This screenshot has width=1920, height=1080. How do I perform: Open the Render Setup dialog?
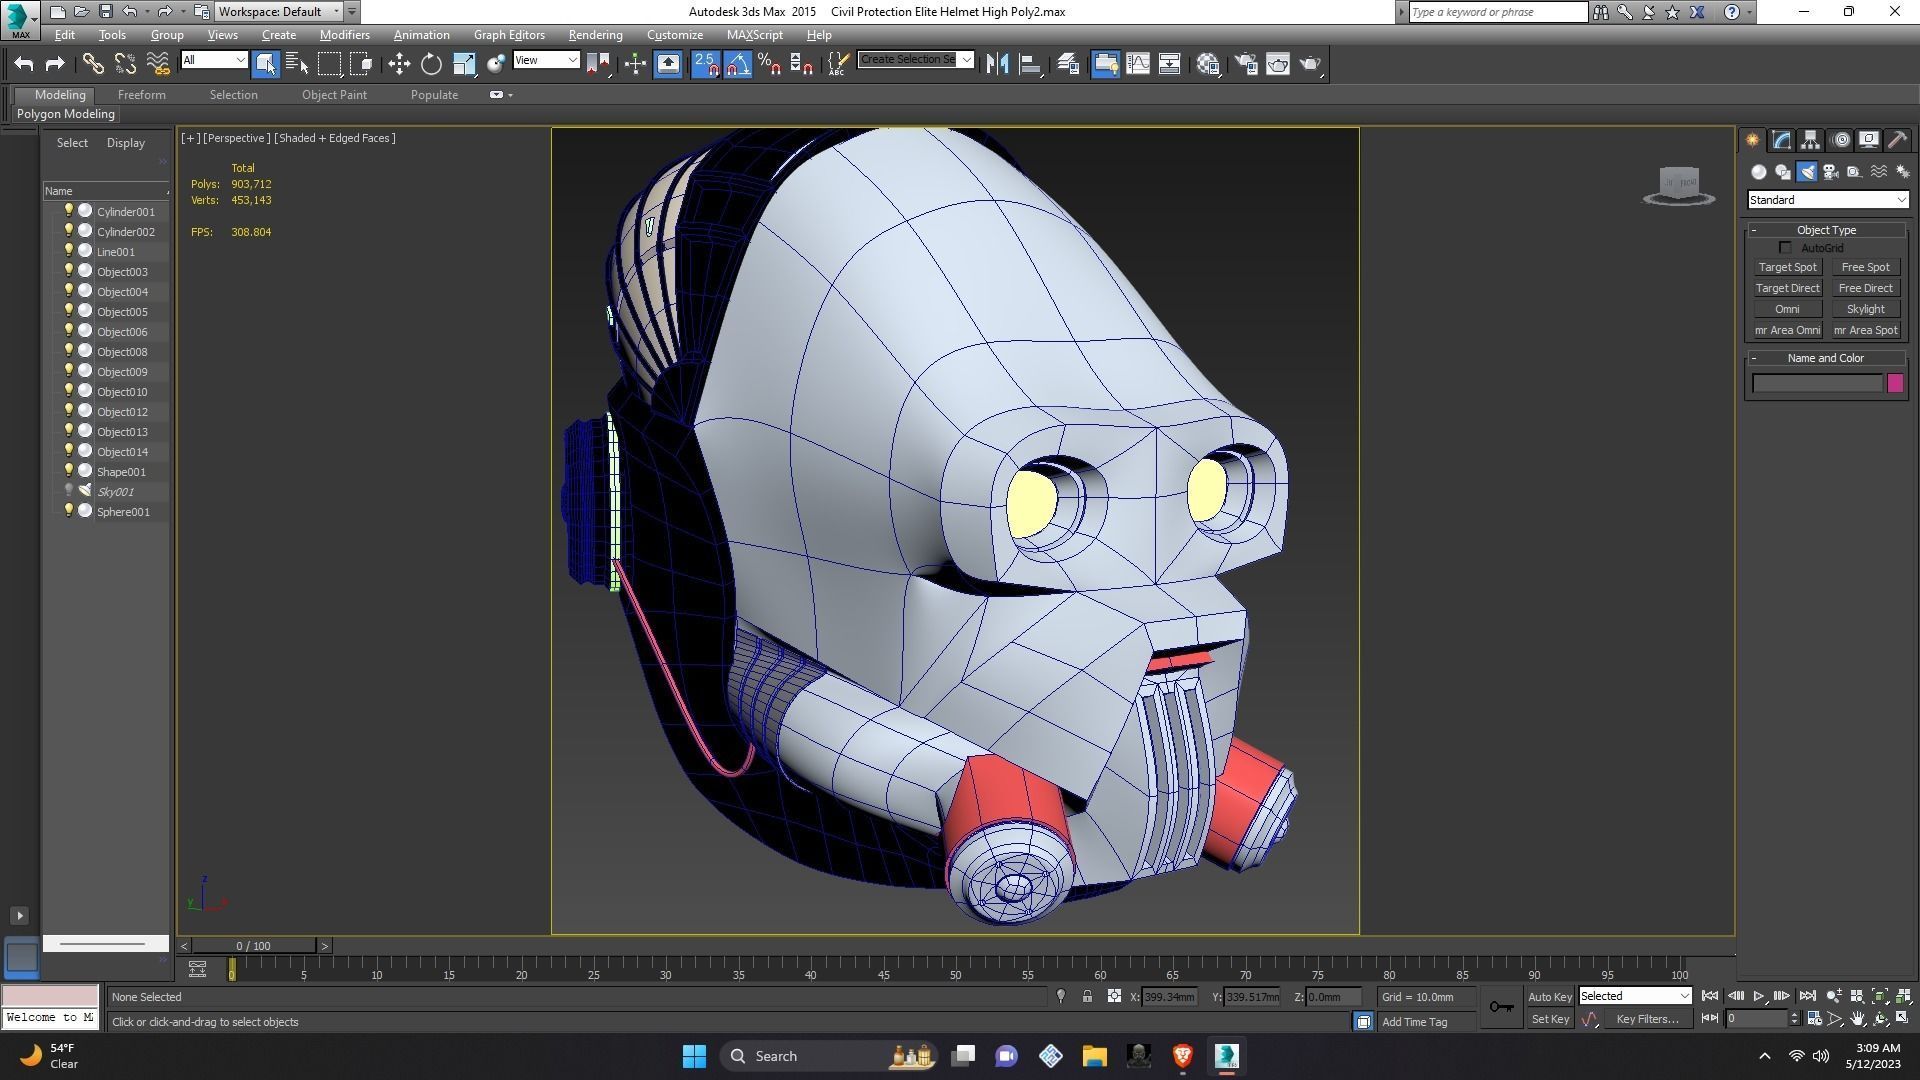click(x=1247, y=63)
